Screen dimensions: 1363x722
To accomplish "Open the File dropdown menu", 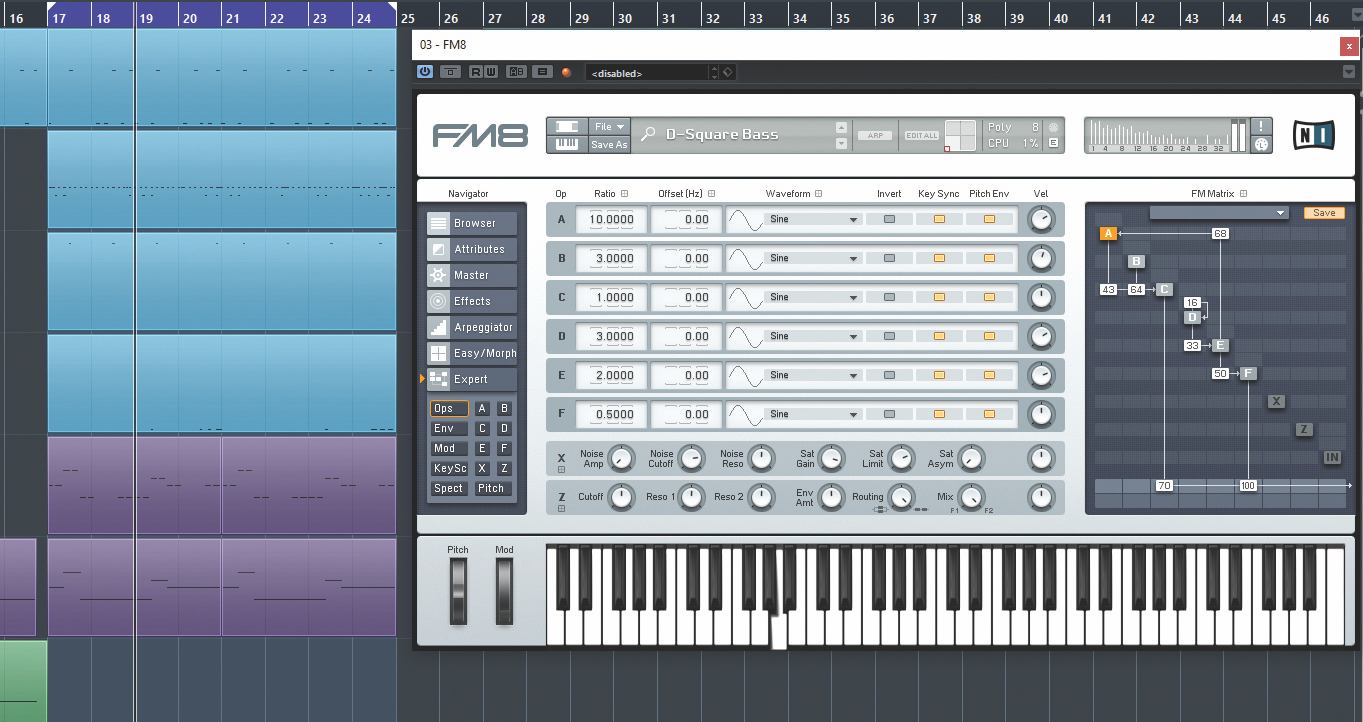I will (x=608, y=126).
